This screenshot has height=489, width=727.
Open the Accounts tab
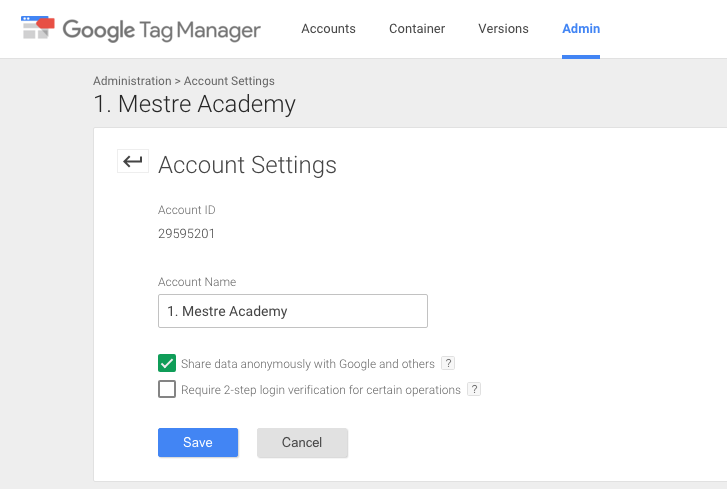[x=328, y=28]
